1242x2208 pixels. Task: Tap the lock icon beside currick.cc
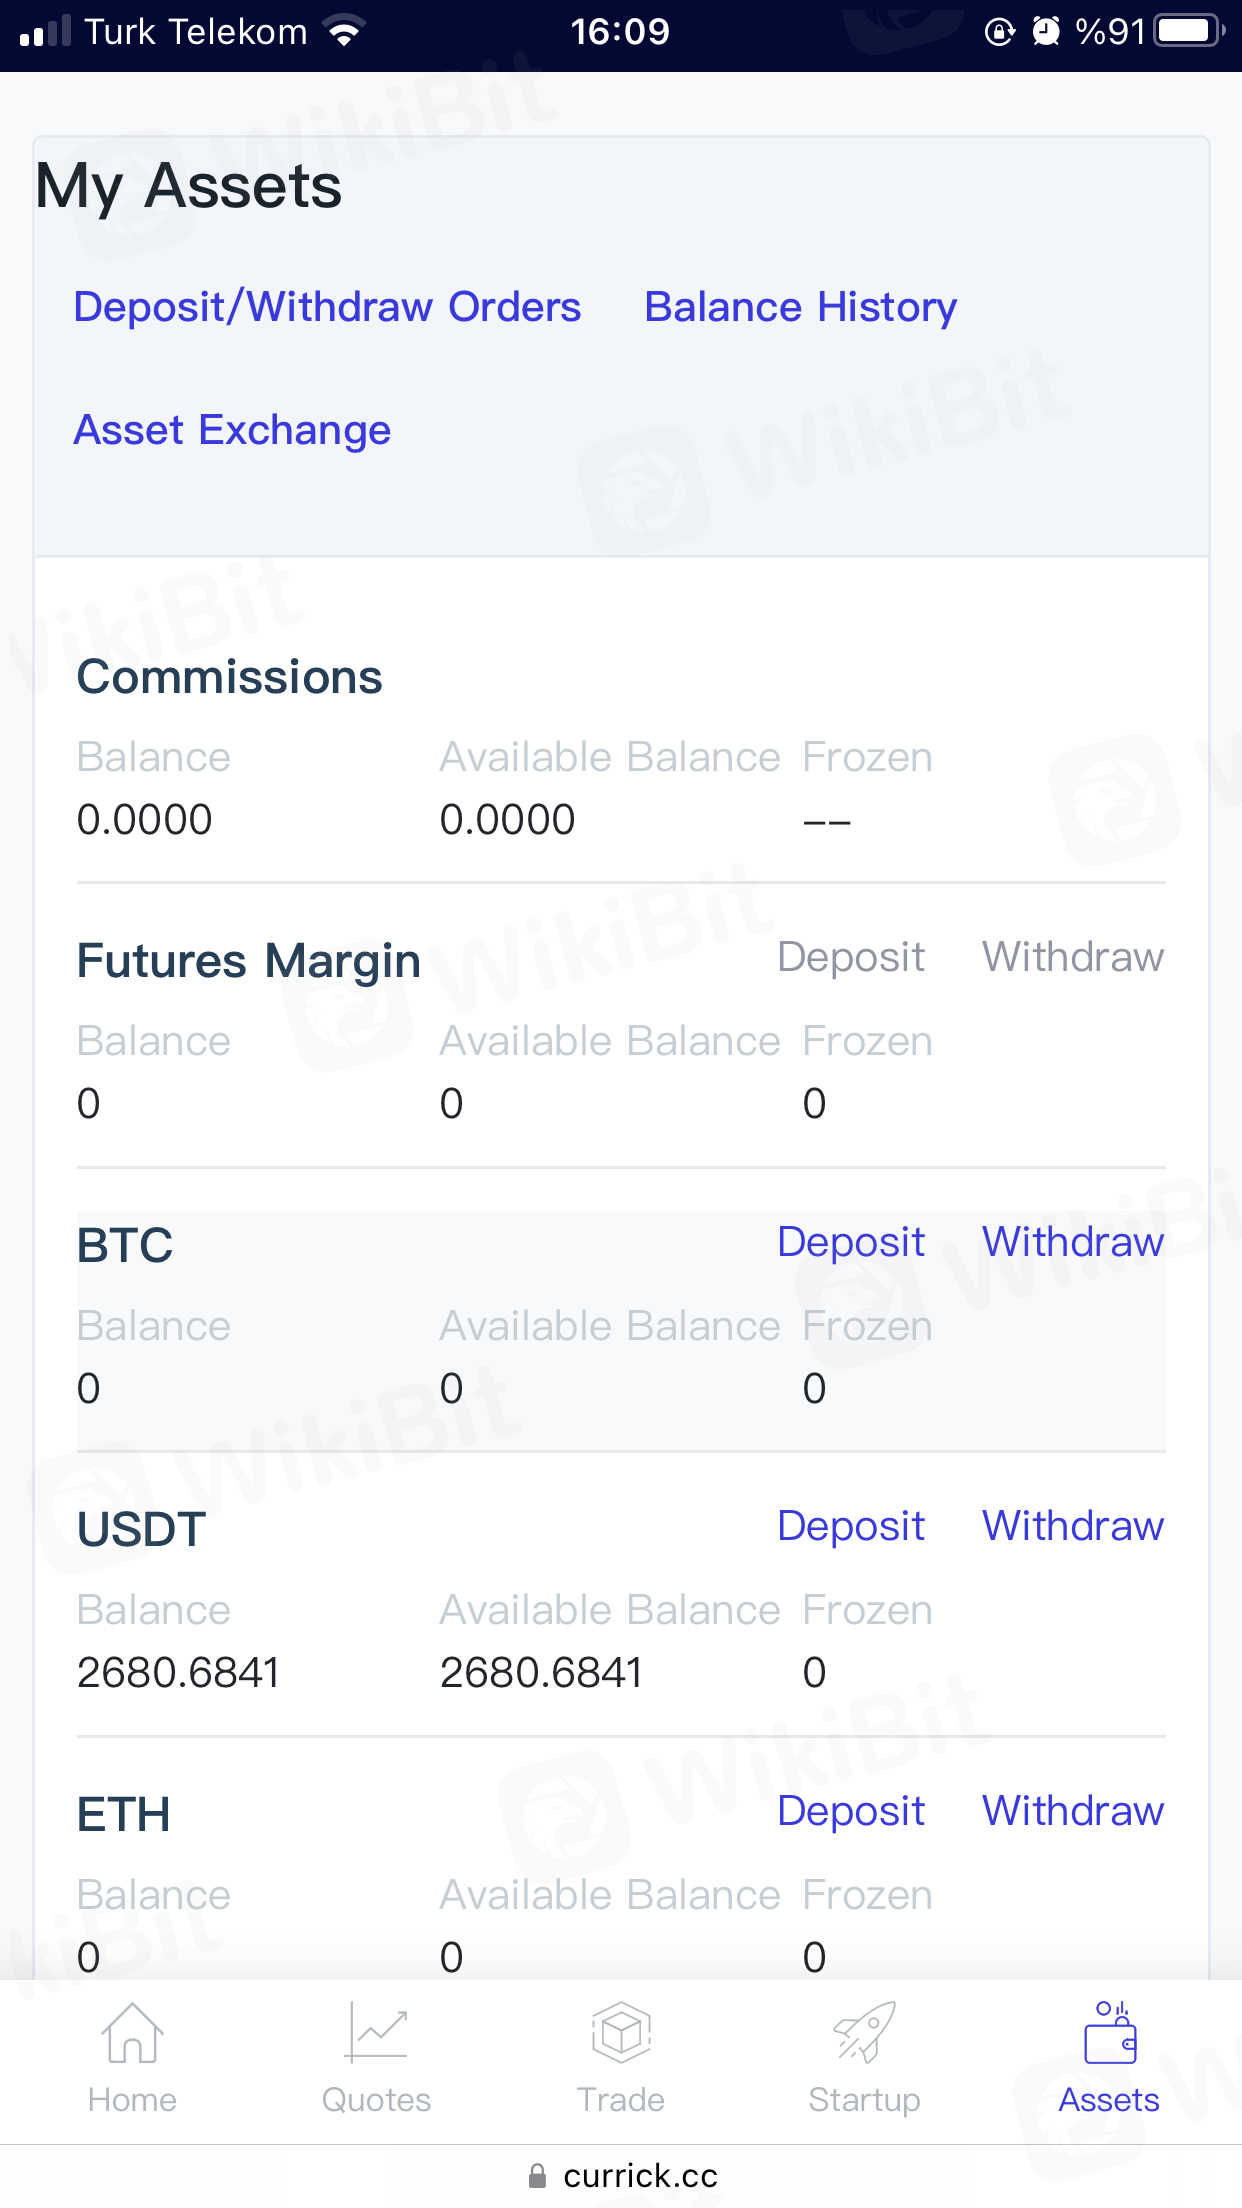tap(537, 2176)
